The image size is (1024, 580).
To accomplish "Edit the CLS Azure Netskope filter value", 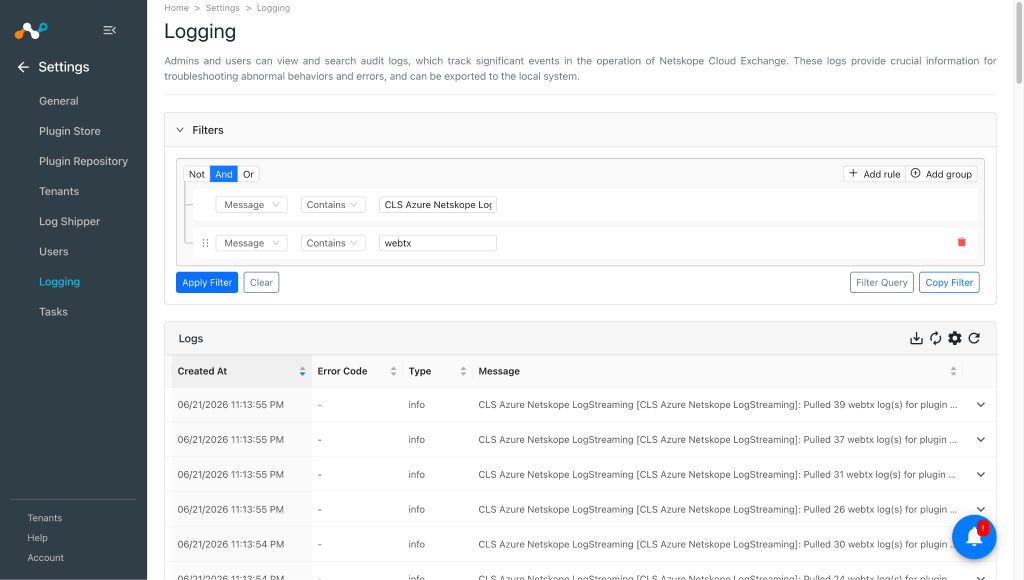I will click(x=438, y=204).
